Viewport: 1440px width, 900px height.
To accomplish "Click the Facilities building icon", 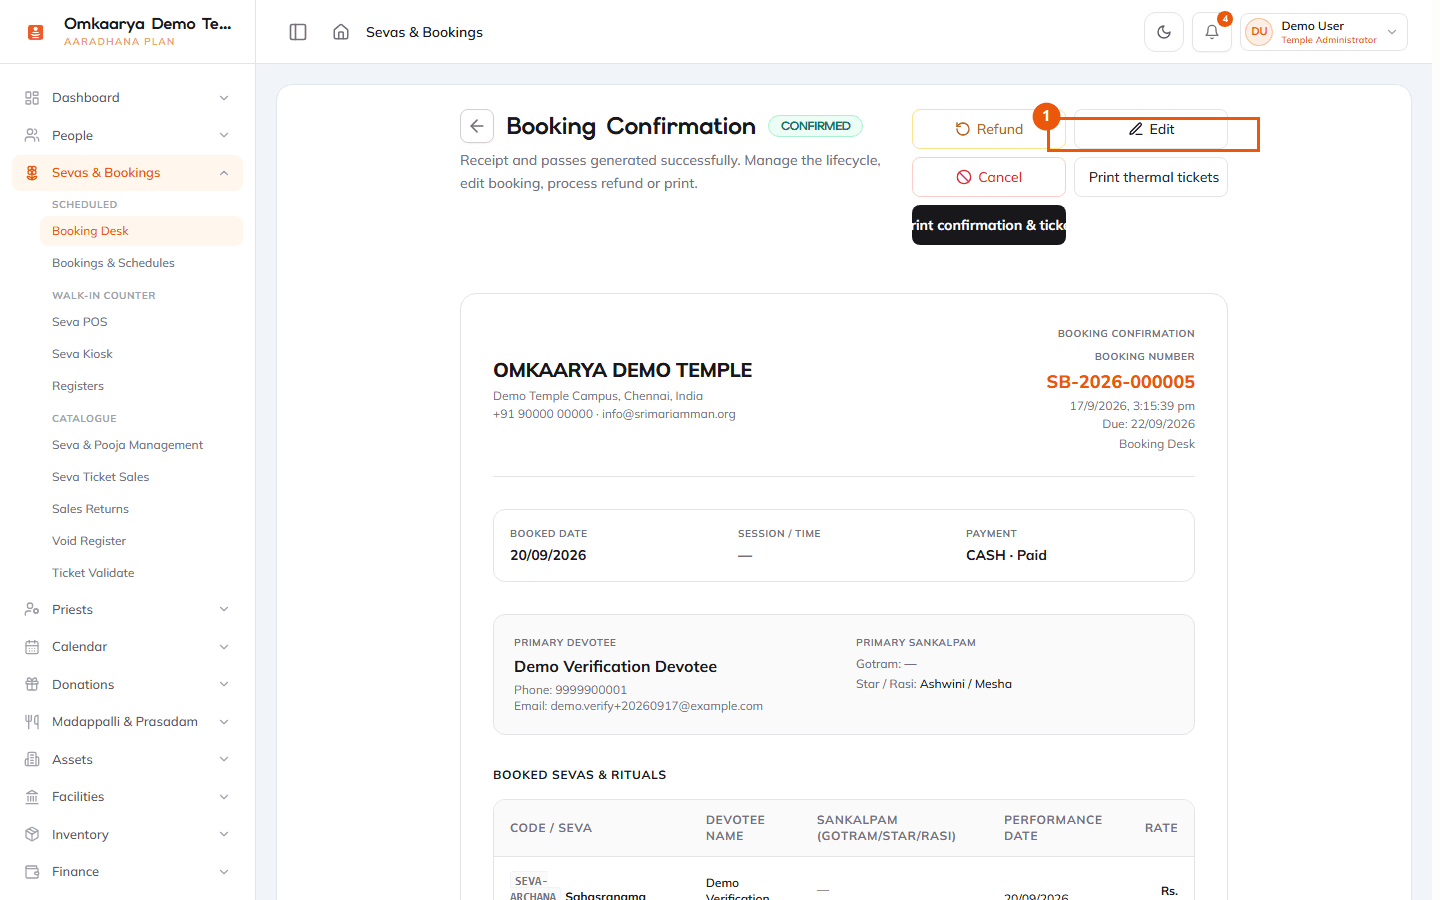I will pos(32,797).
